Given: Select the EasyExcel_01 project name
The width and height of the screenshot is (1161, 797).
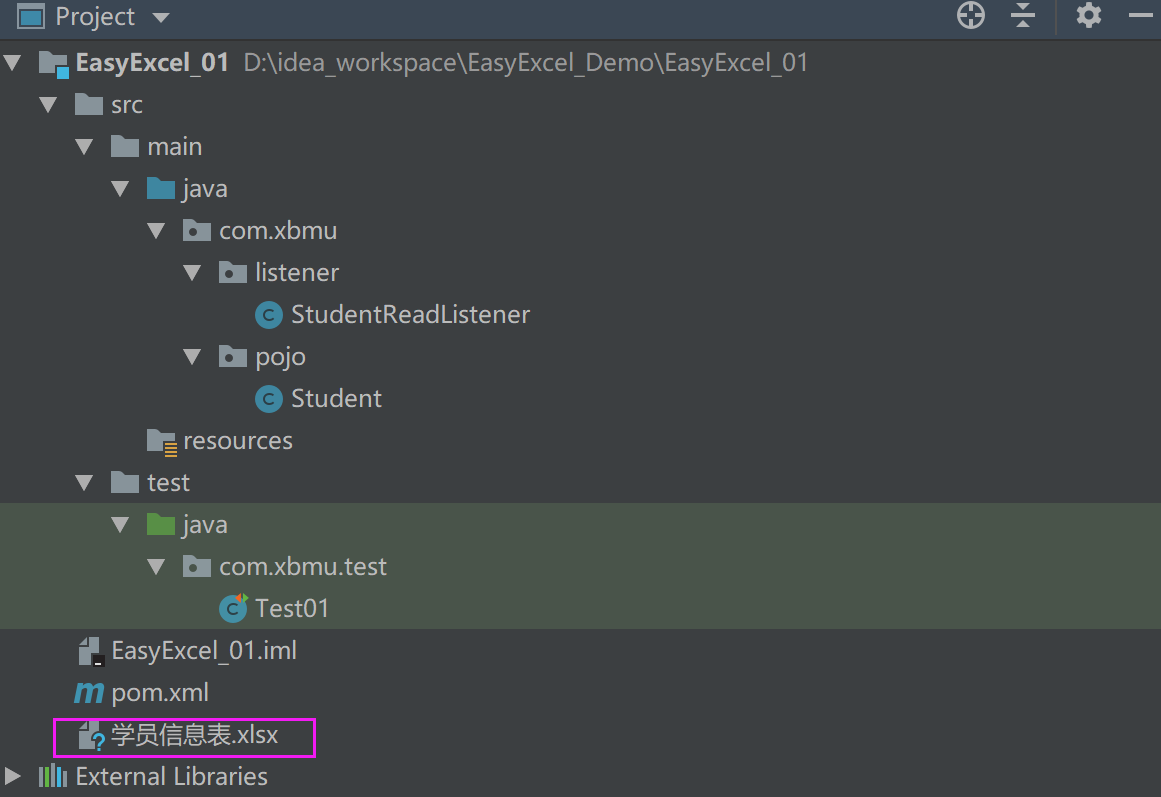Looking at the screenshot, I should point(152,63).
